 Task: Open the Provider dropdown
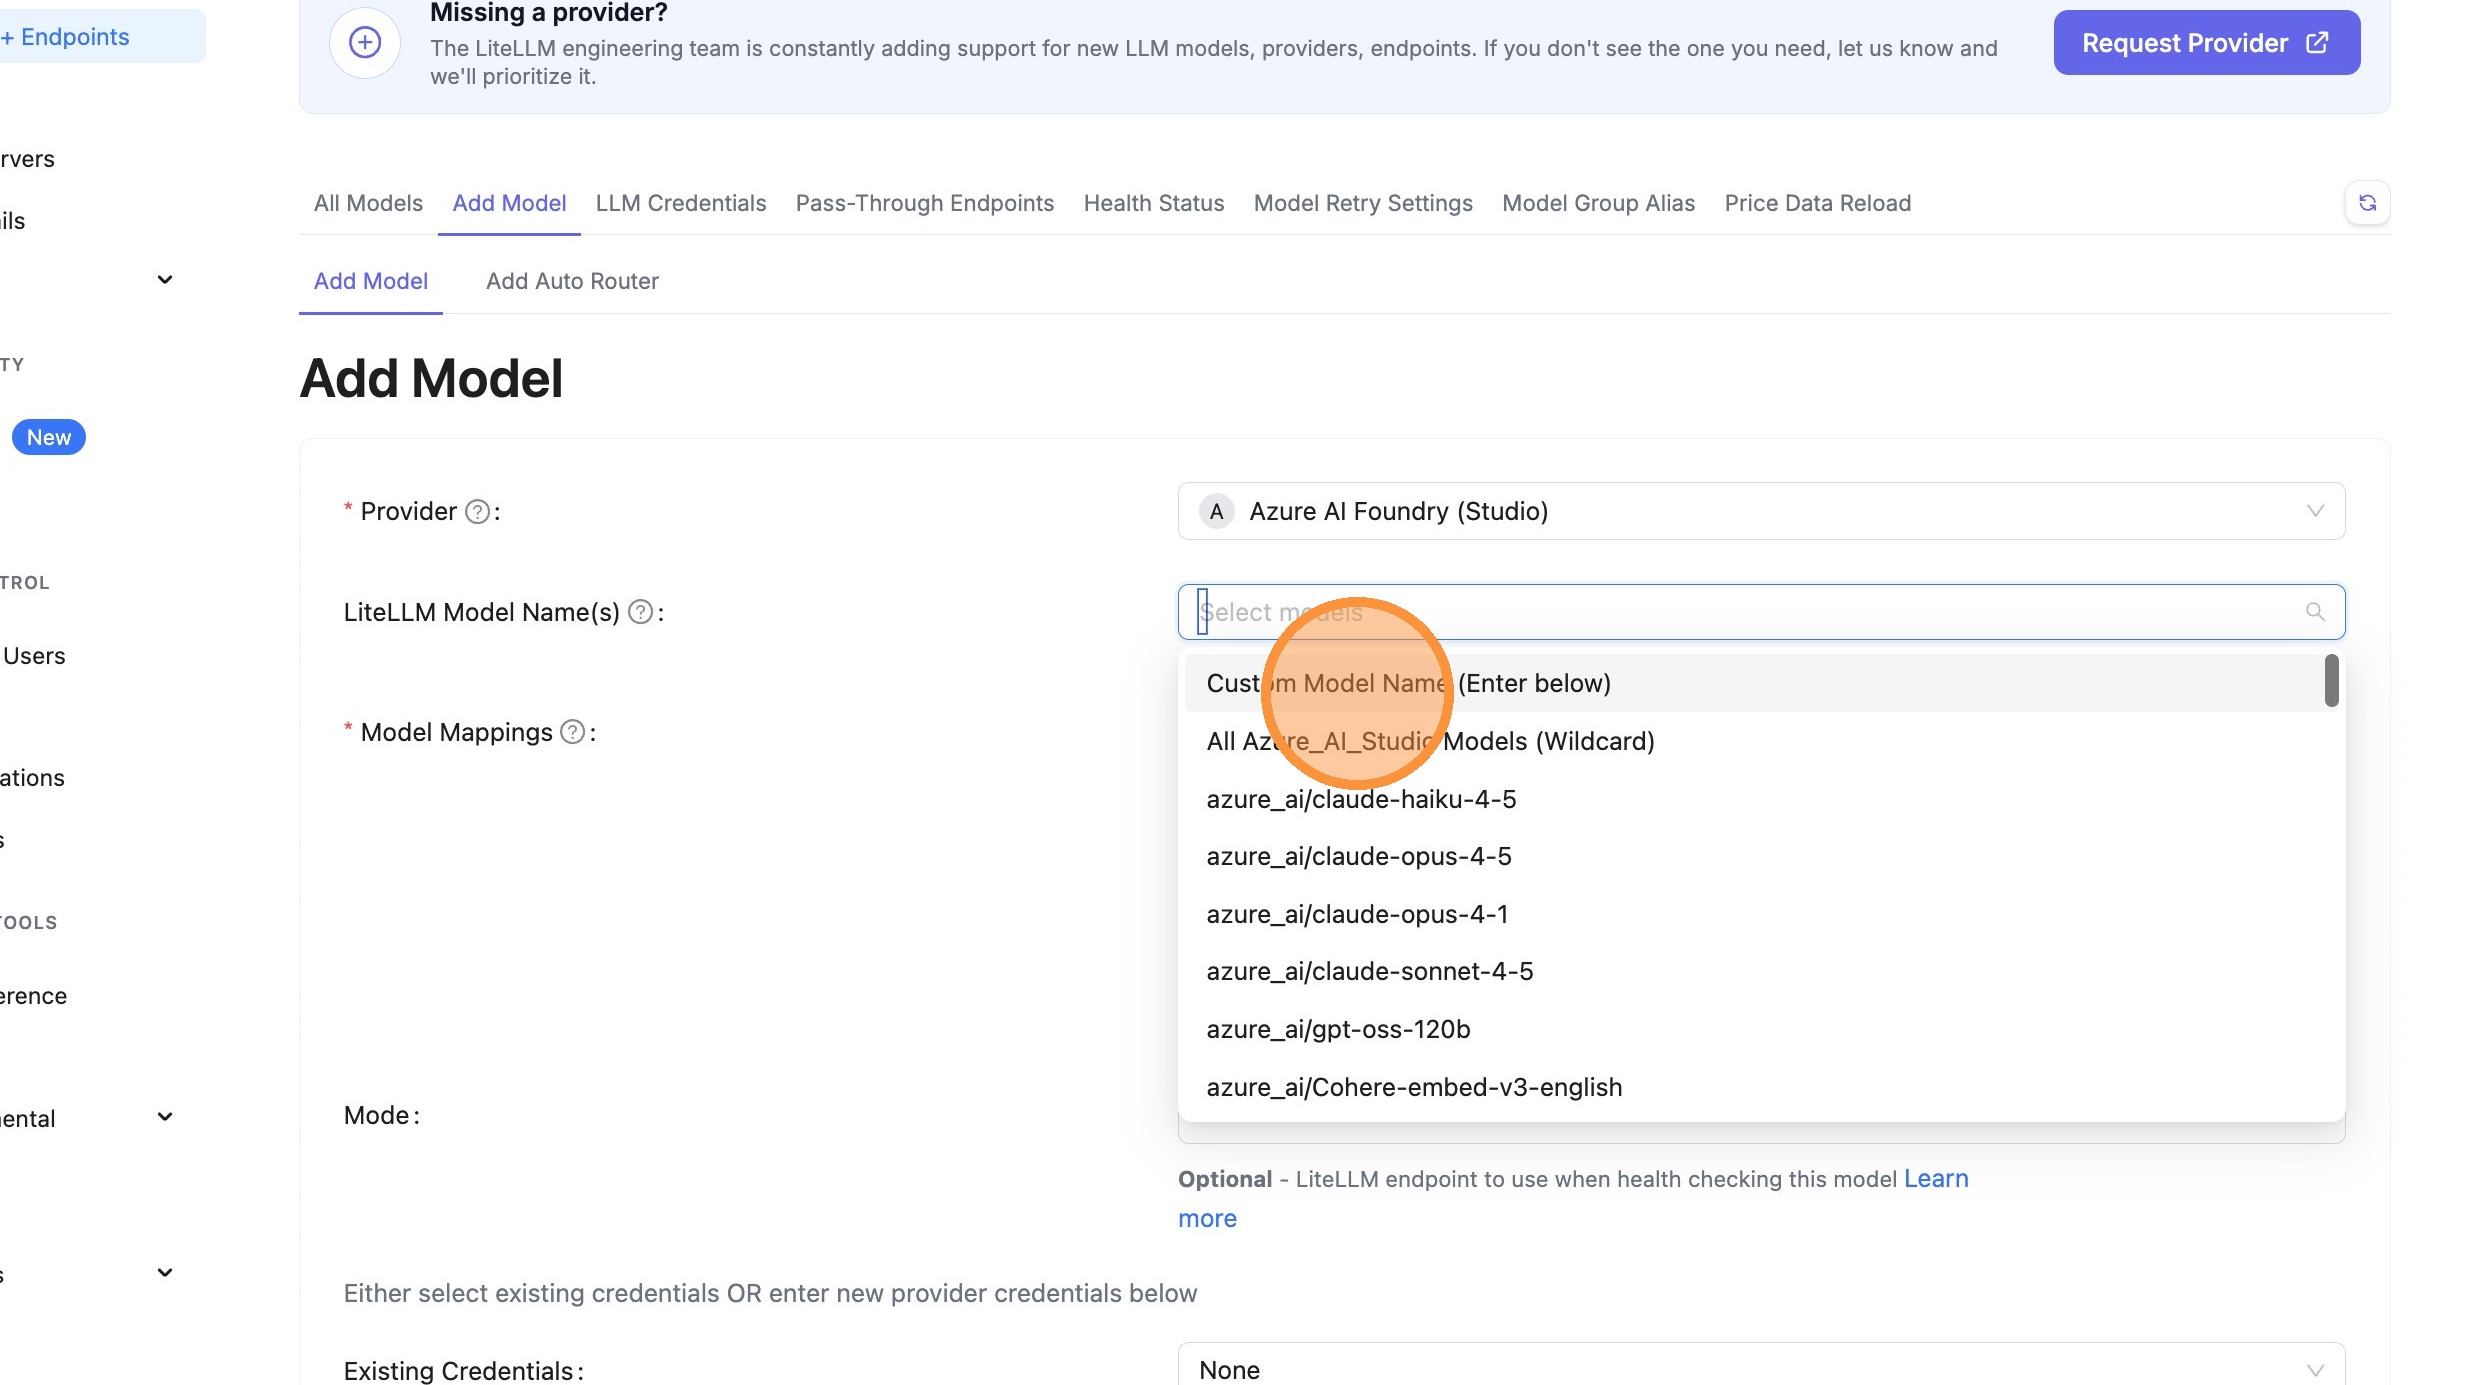[x=1760, y=512]
